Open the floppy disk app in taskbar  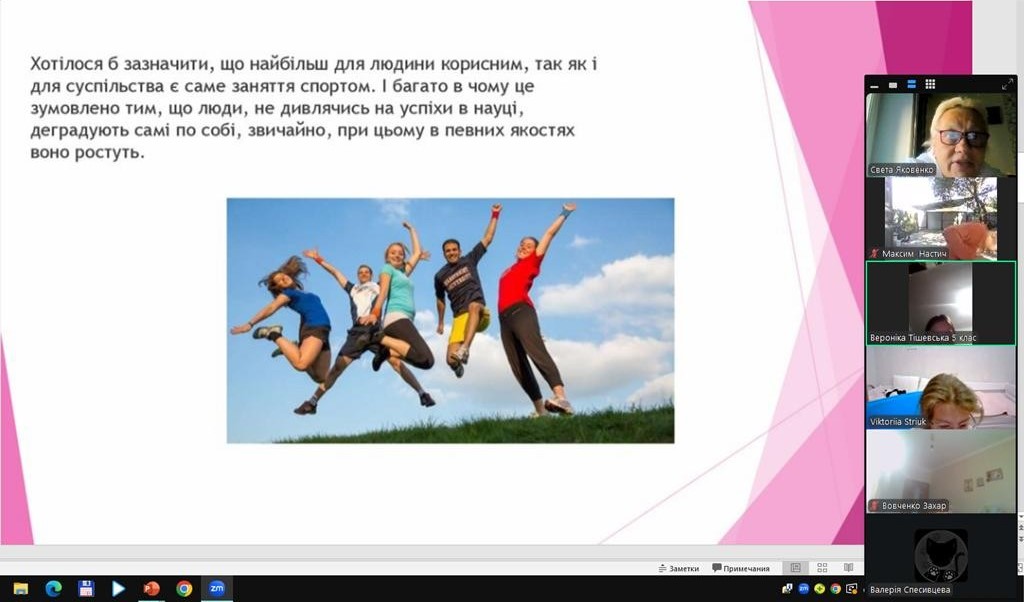click(86, 589)
